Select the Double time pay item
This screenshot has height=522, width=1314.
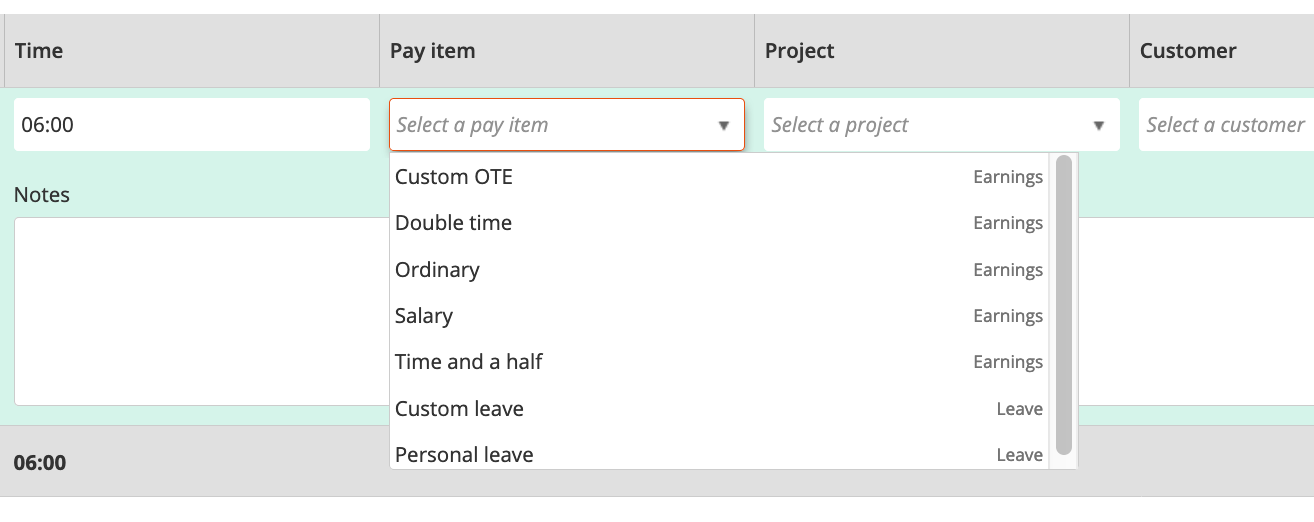pos(719,223)
